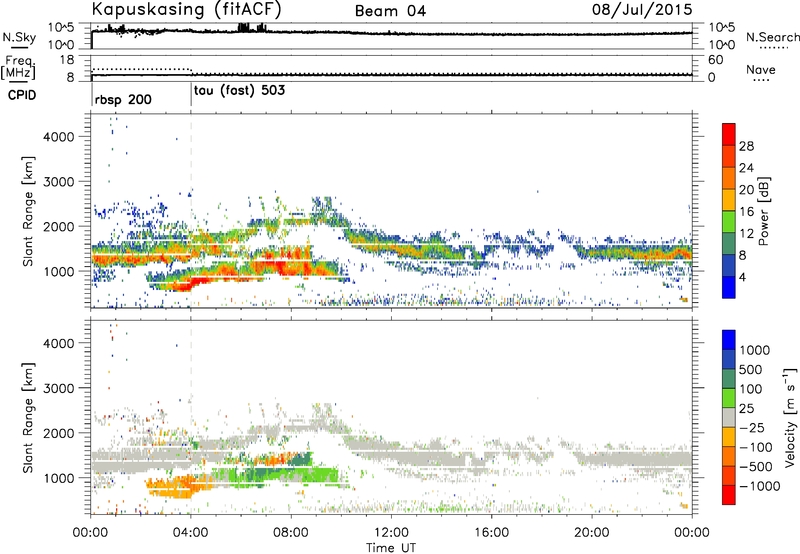Screen dimensions: 800x554
Task: Click the '18' frequency axis value
Action: pyautogui.click(x=66, y=60)
